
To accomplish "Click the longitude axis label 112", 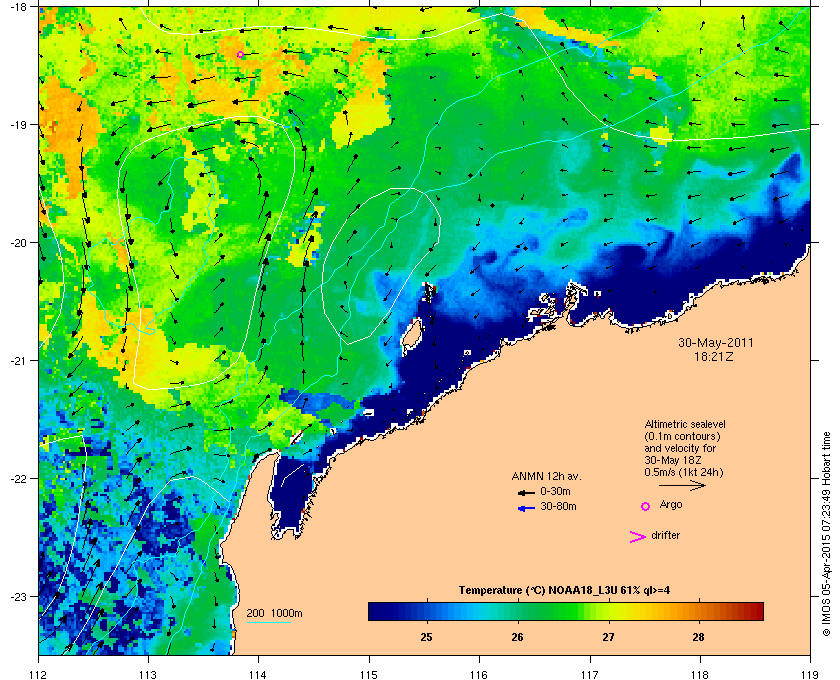I will pos(39,674).
